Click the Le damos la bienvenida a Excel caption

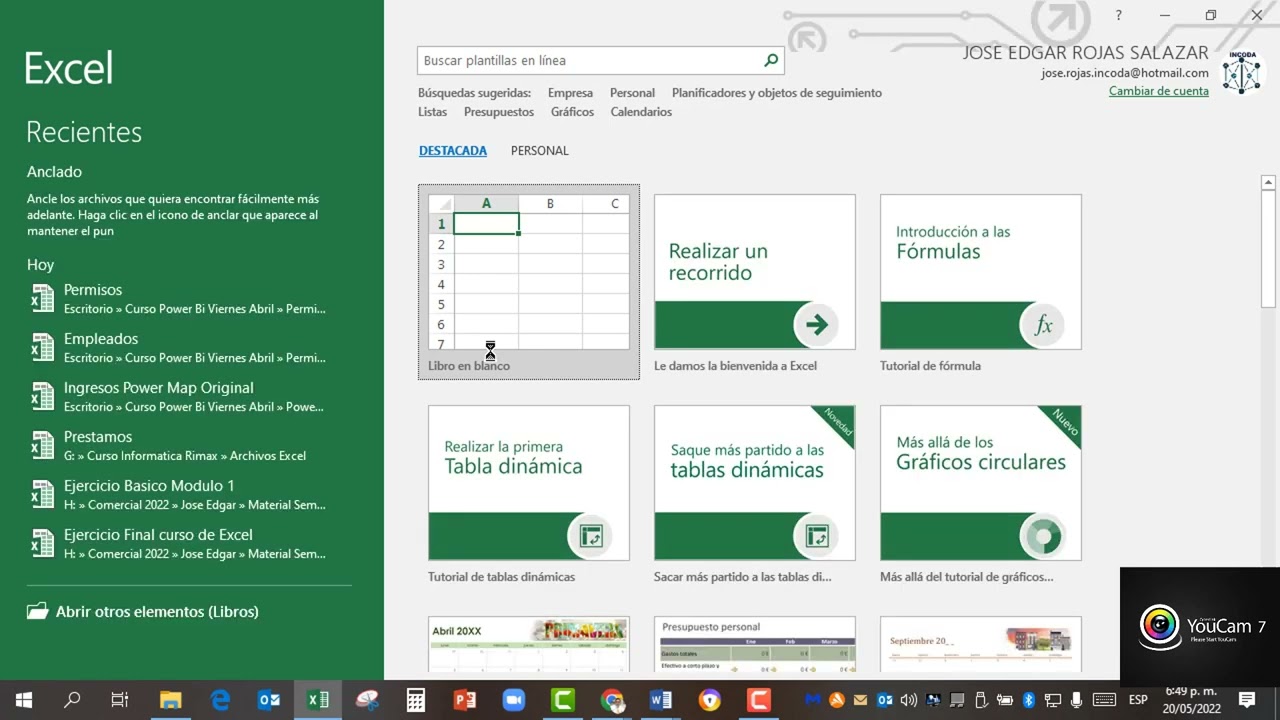pyautogui.click(x=735, y=366)
